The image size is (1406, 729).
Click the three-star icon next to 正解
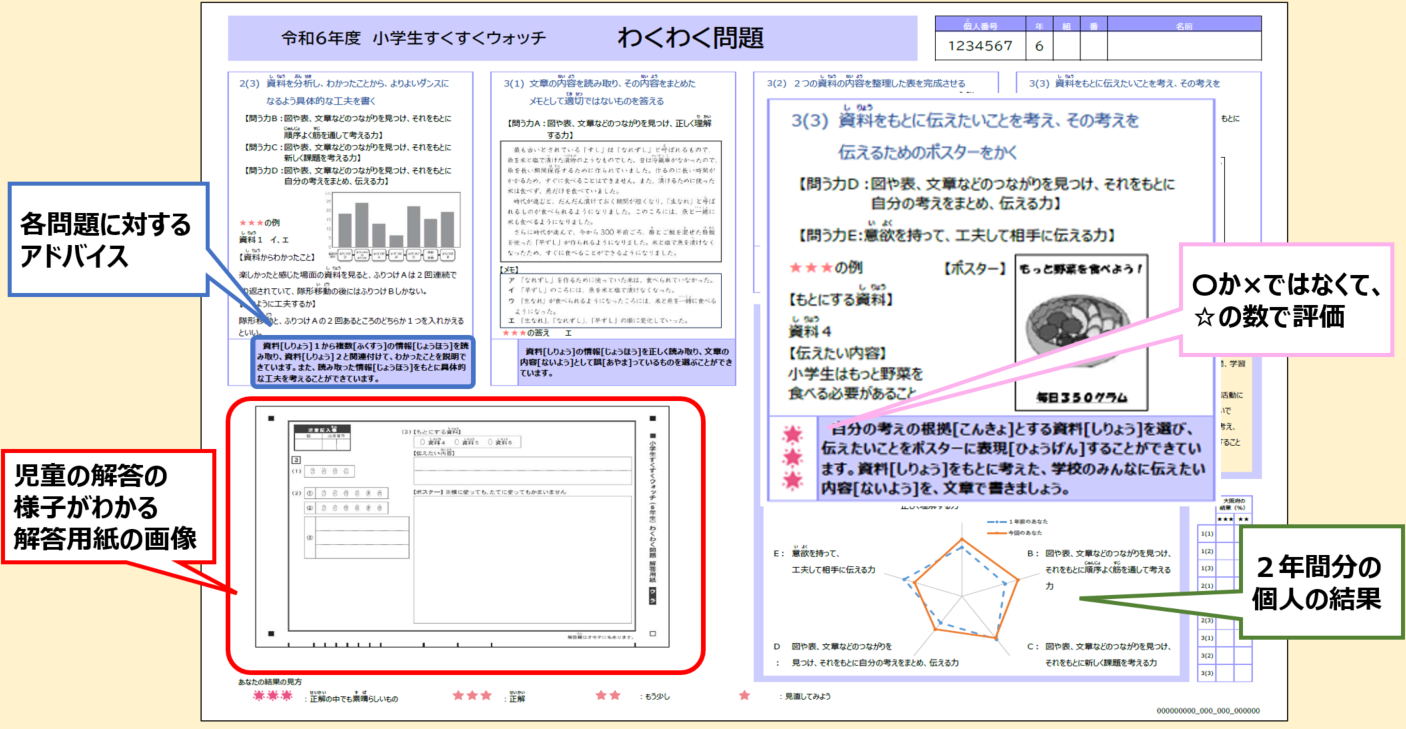tap(472, 695)
